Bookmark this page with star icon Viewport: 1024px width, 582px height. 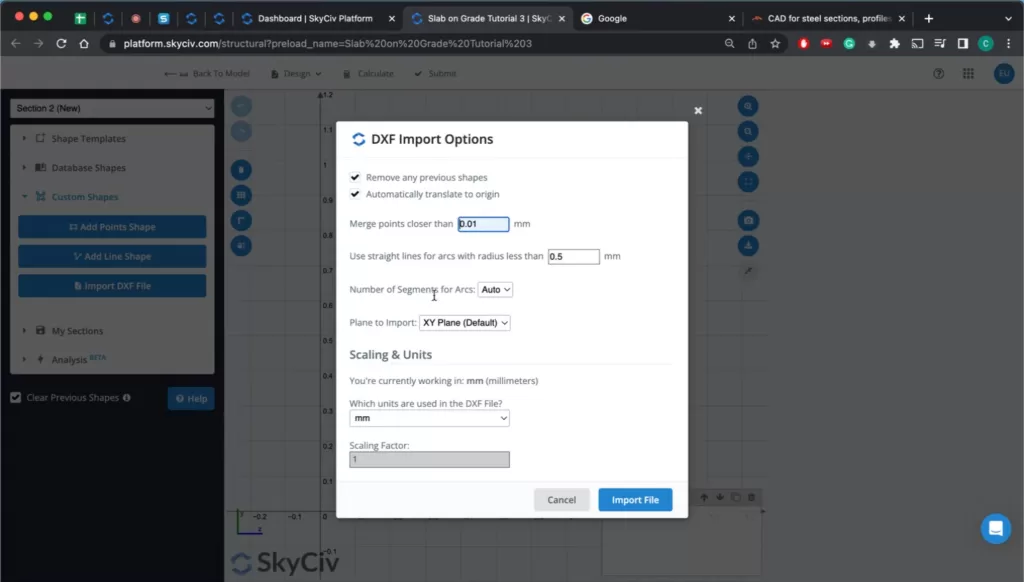(x=775, y=44)
